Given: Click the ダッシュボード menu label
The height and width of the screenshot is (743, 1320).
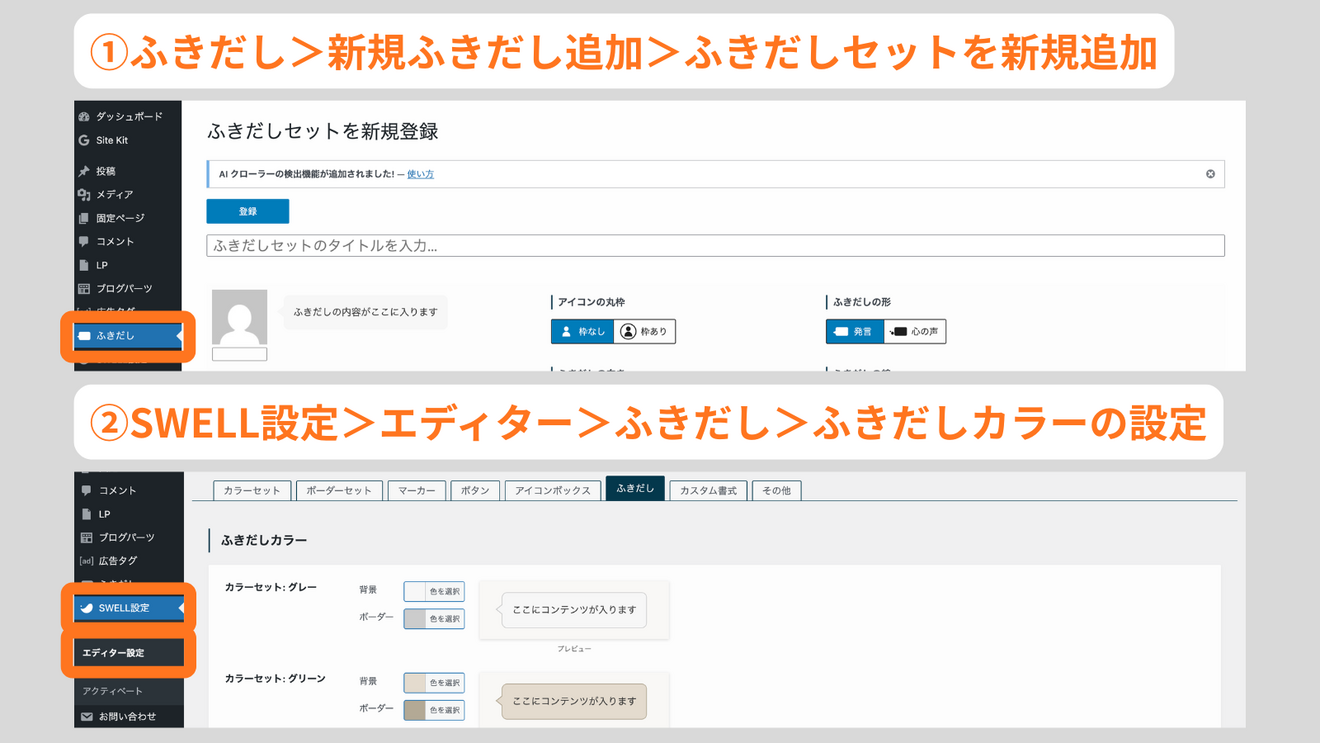Looking at the screenshot, I should point(129,117).
